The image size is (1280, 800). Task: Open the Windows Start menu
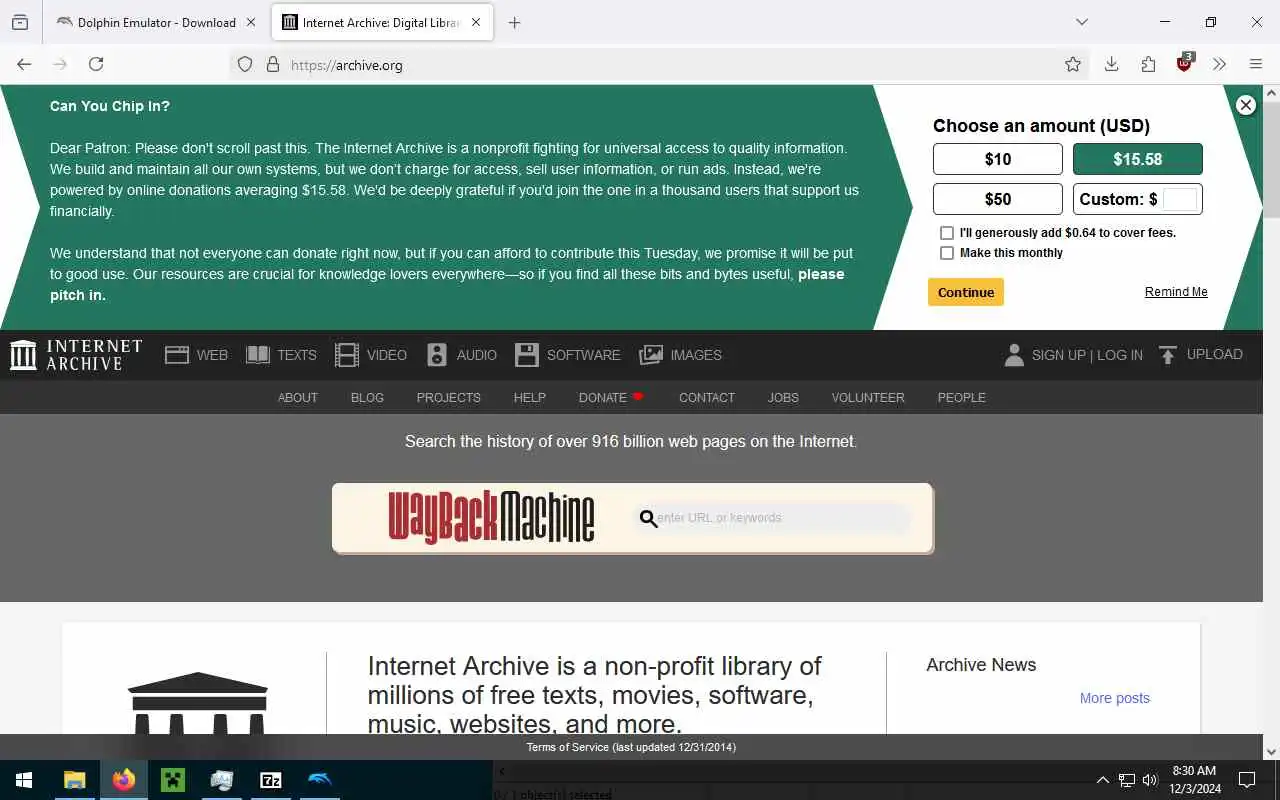[x=24, y=780]
